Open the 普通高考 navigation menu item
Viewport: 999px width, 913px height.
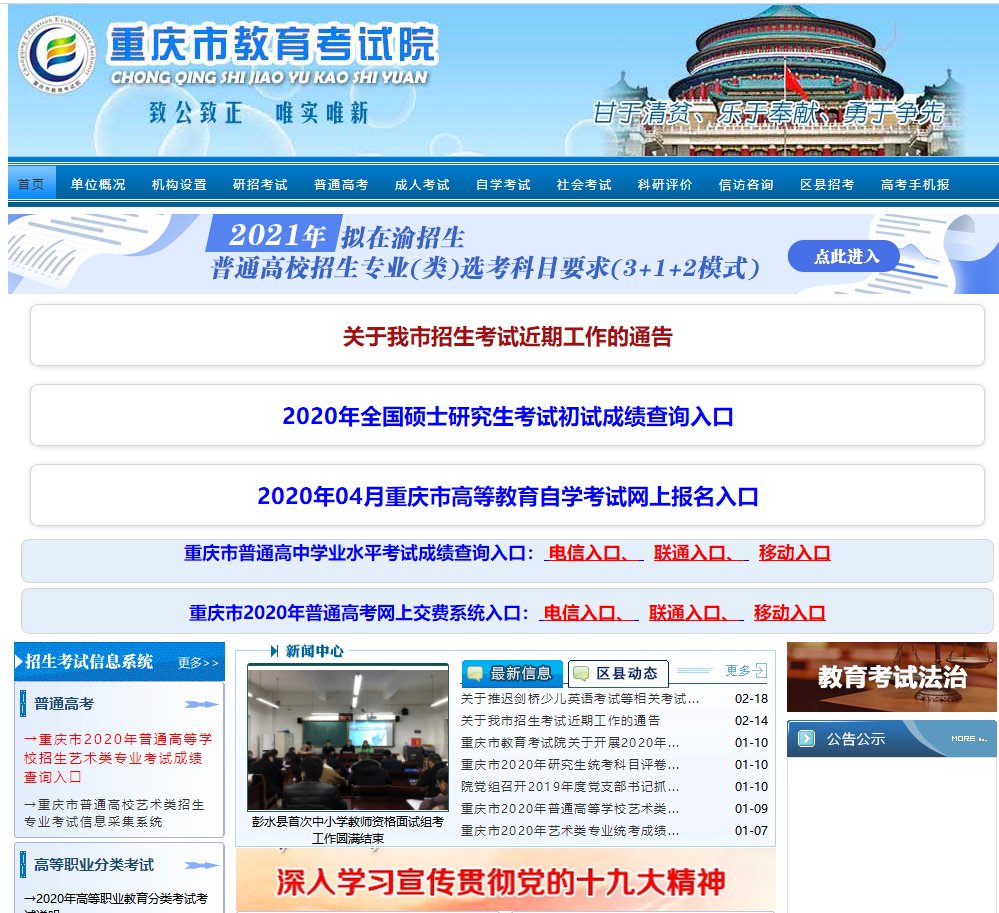(340, 184)
